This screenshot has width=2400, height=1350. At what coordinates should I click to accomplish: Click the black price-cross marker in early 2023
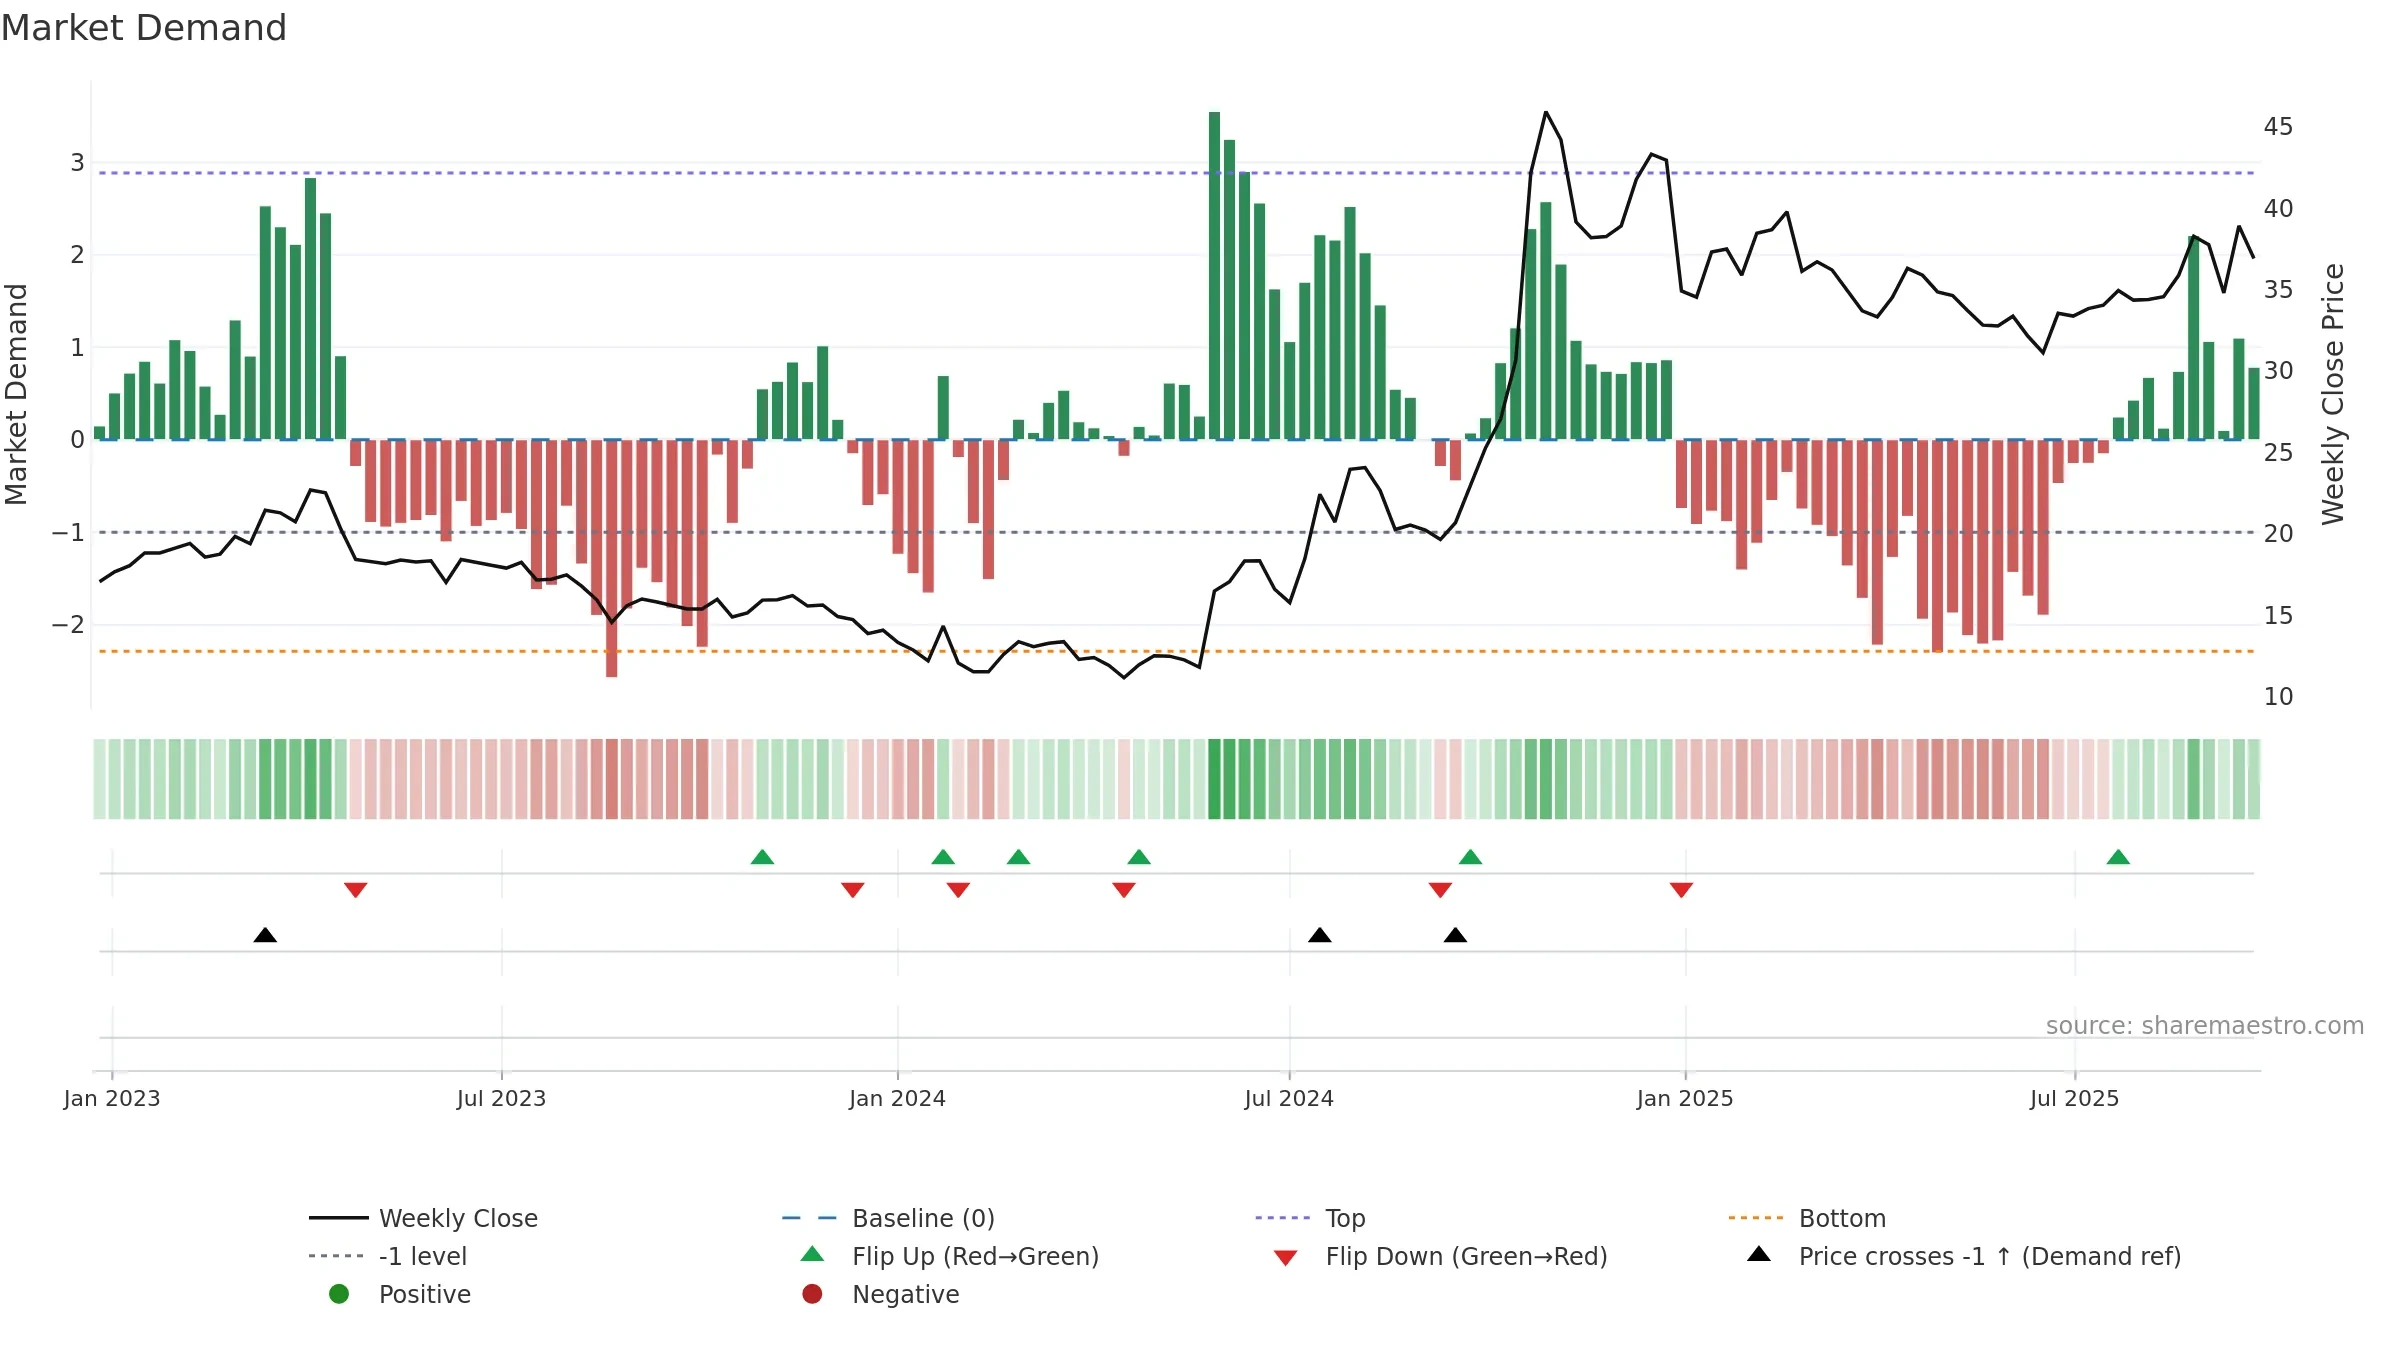tap(265, 935)
